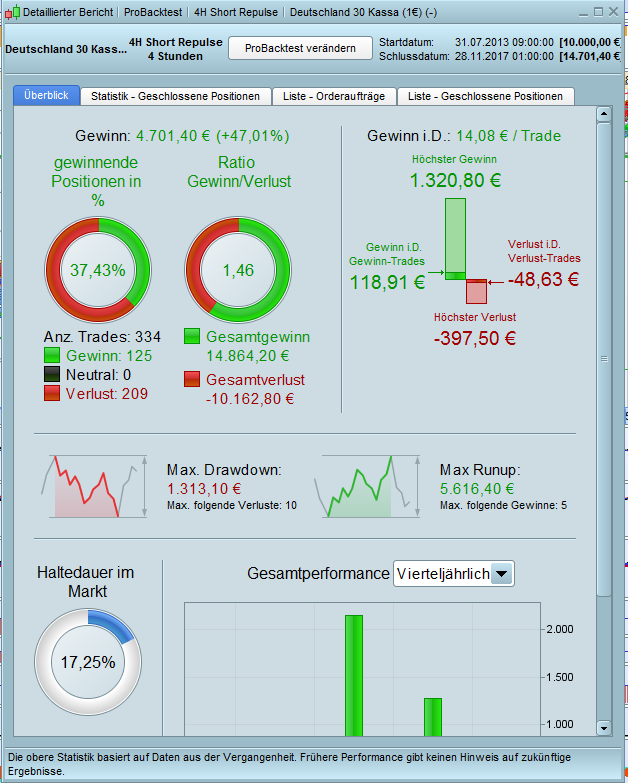The width and height of the screenshot is (628, 783).
Task: Click the value 4.701,40 € (+47,01%)
Action: [213, 136]
